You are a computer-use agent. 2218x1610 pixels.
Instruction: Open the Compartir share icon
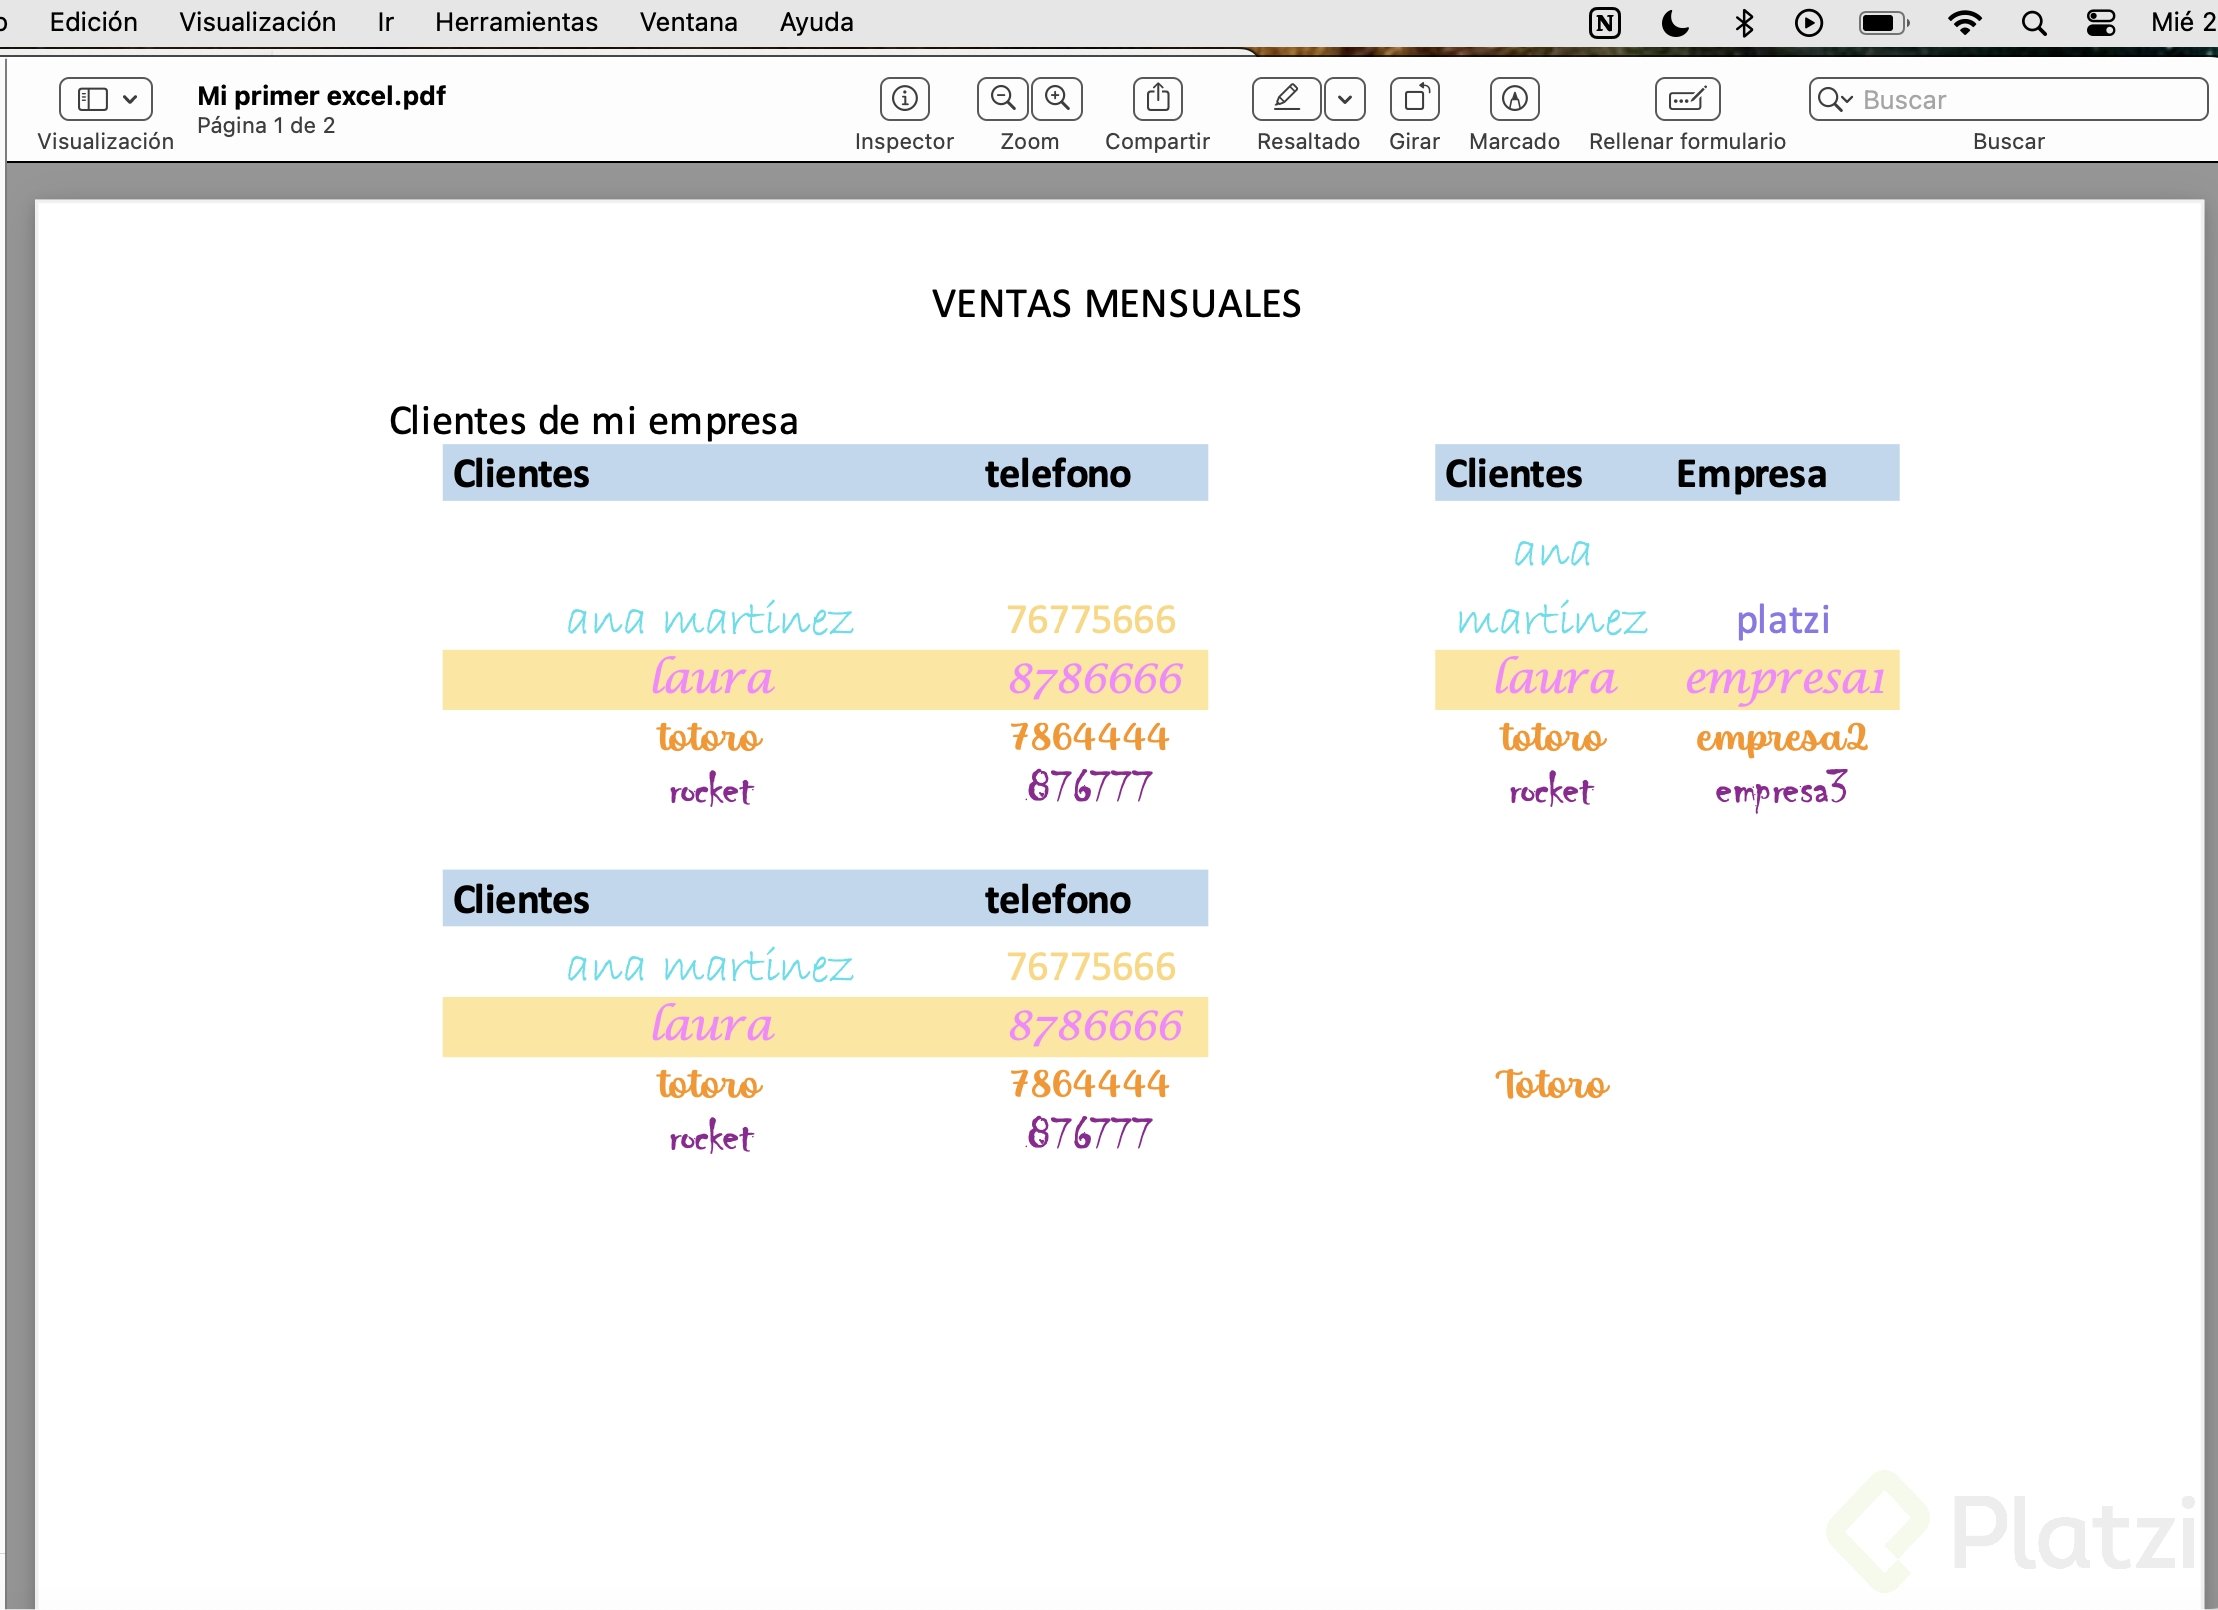1157,98
